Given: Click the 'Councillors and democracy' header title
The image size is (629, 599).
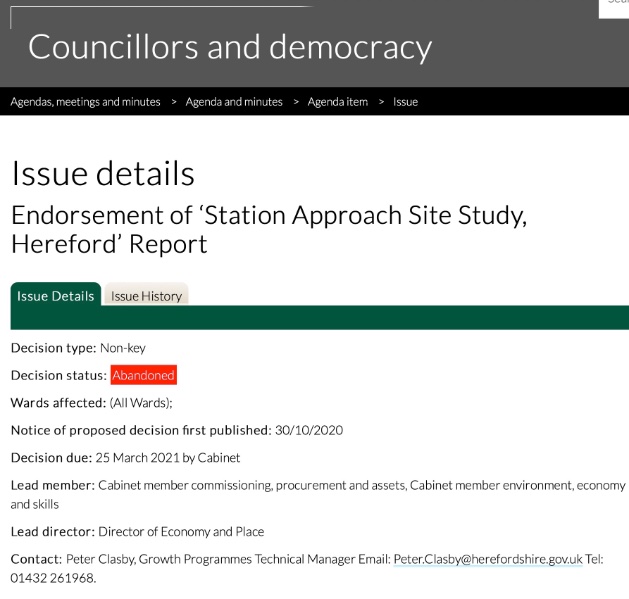Looking at the screenshot, I should pyautogui.click(x=229, y=46).
